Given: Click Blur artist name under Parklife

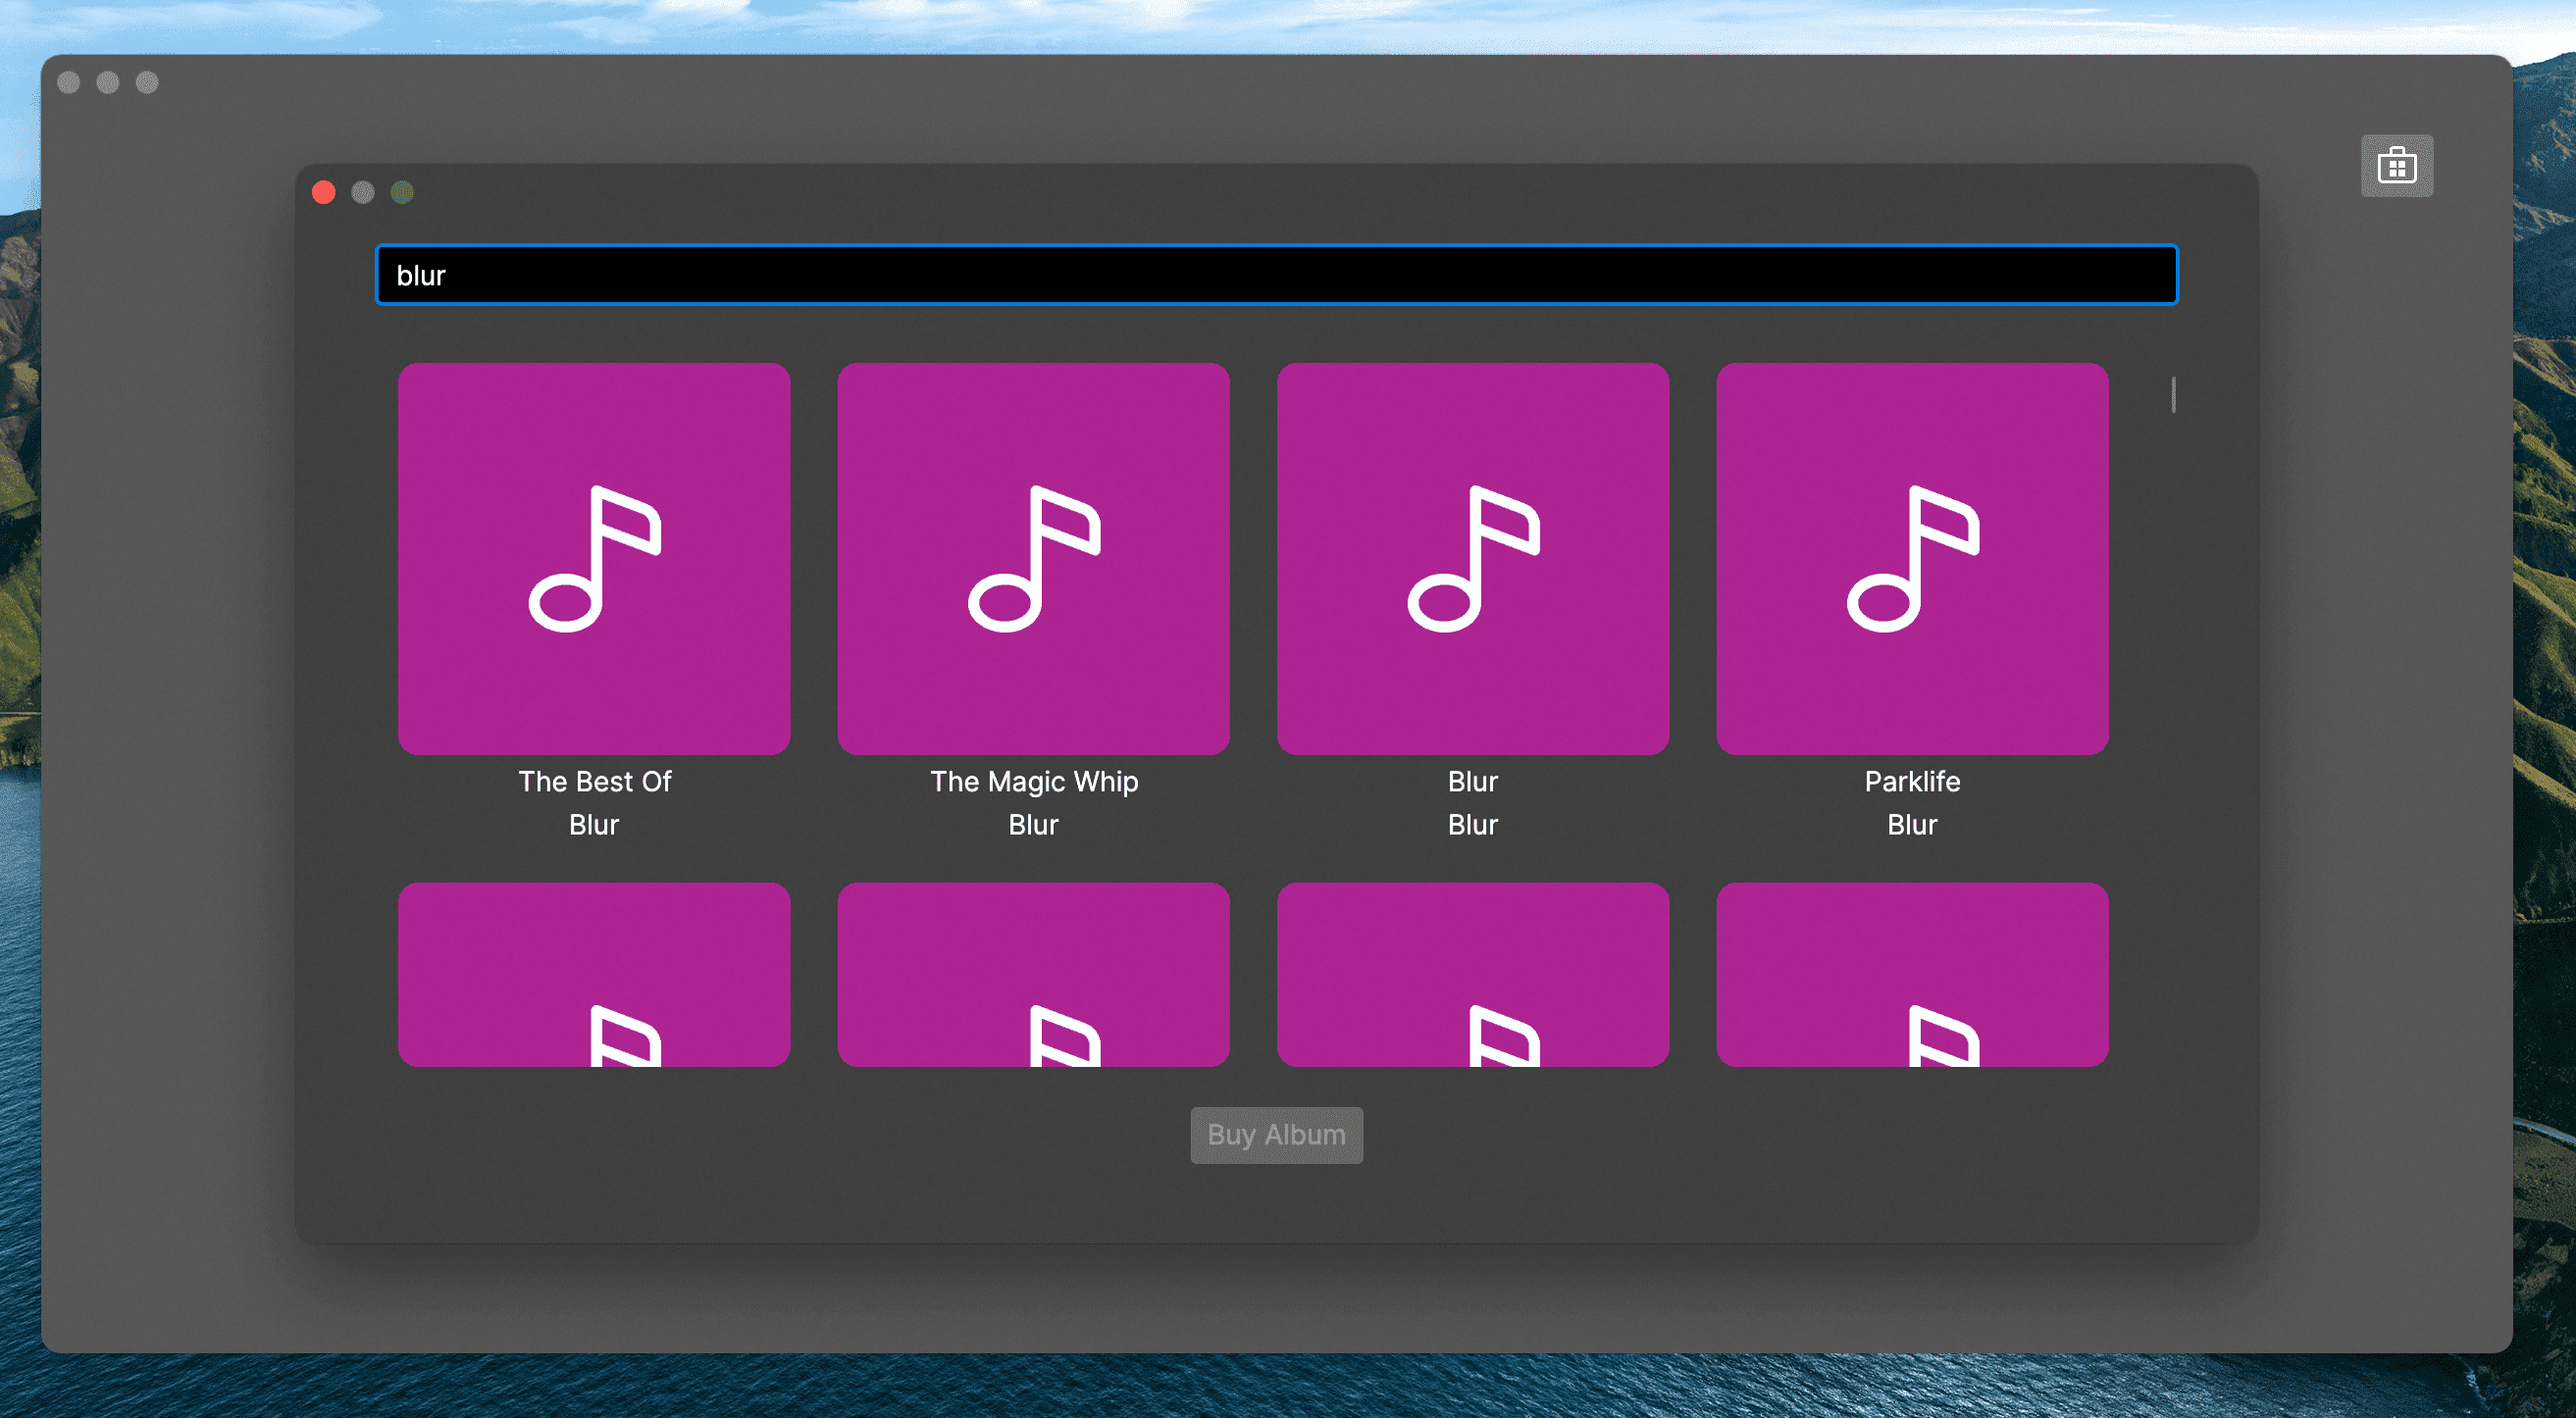Looking at the screenshot, I should (x=1912, y=825).
